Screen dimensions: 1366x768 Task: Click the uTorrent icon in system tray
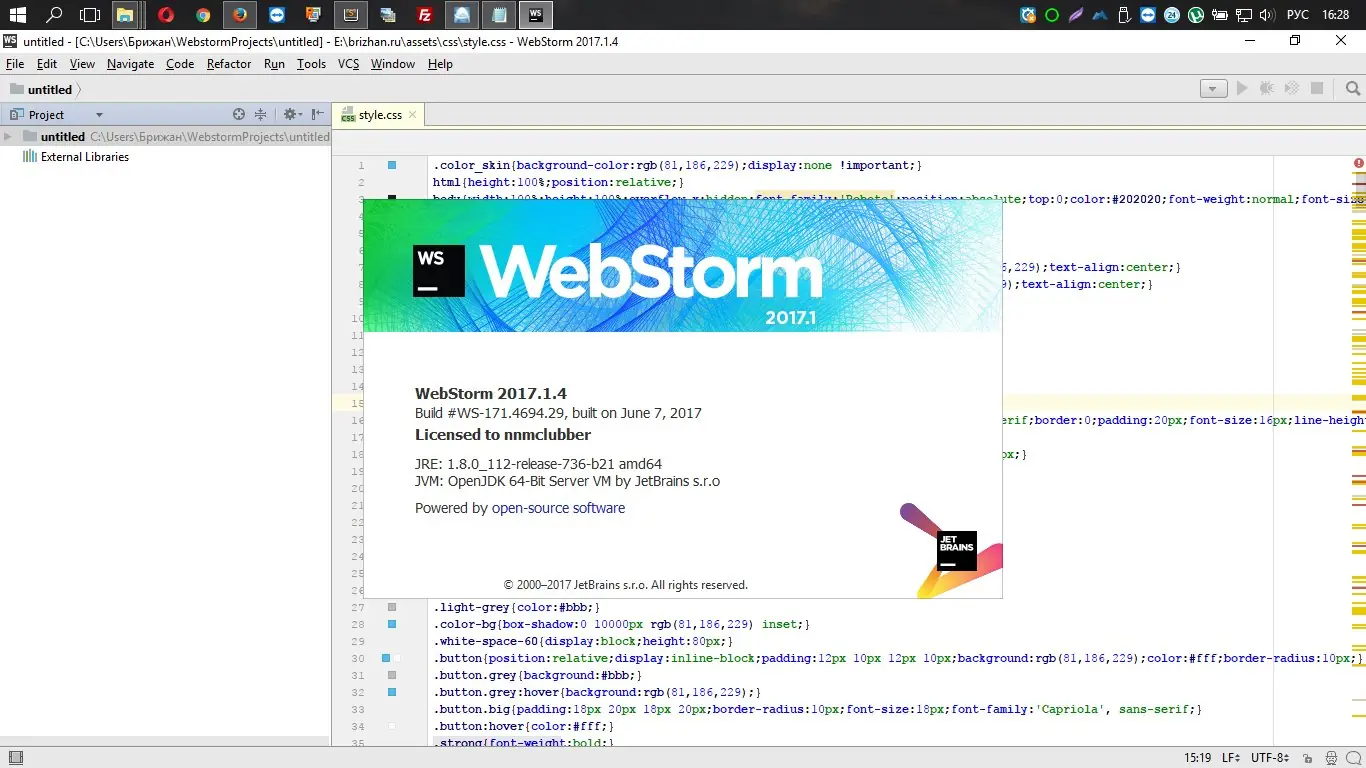tap(1194, 15)
